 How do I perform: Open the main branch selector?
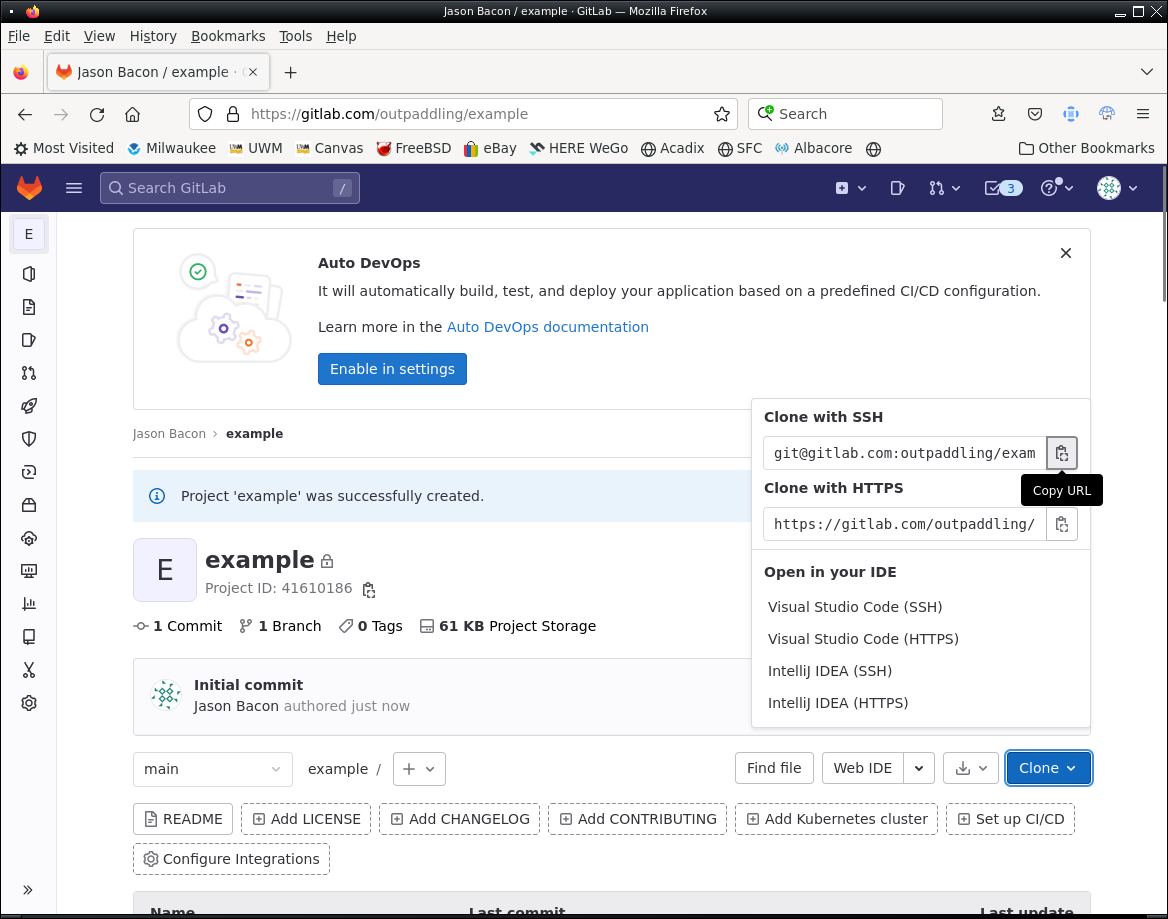pyautogui.click(x=212, y=769)
